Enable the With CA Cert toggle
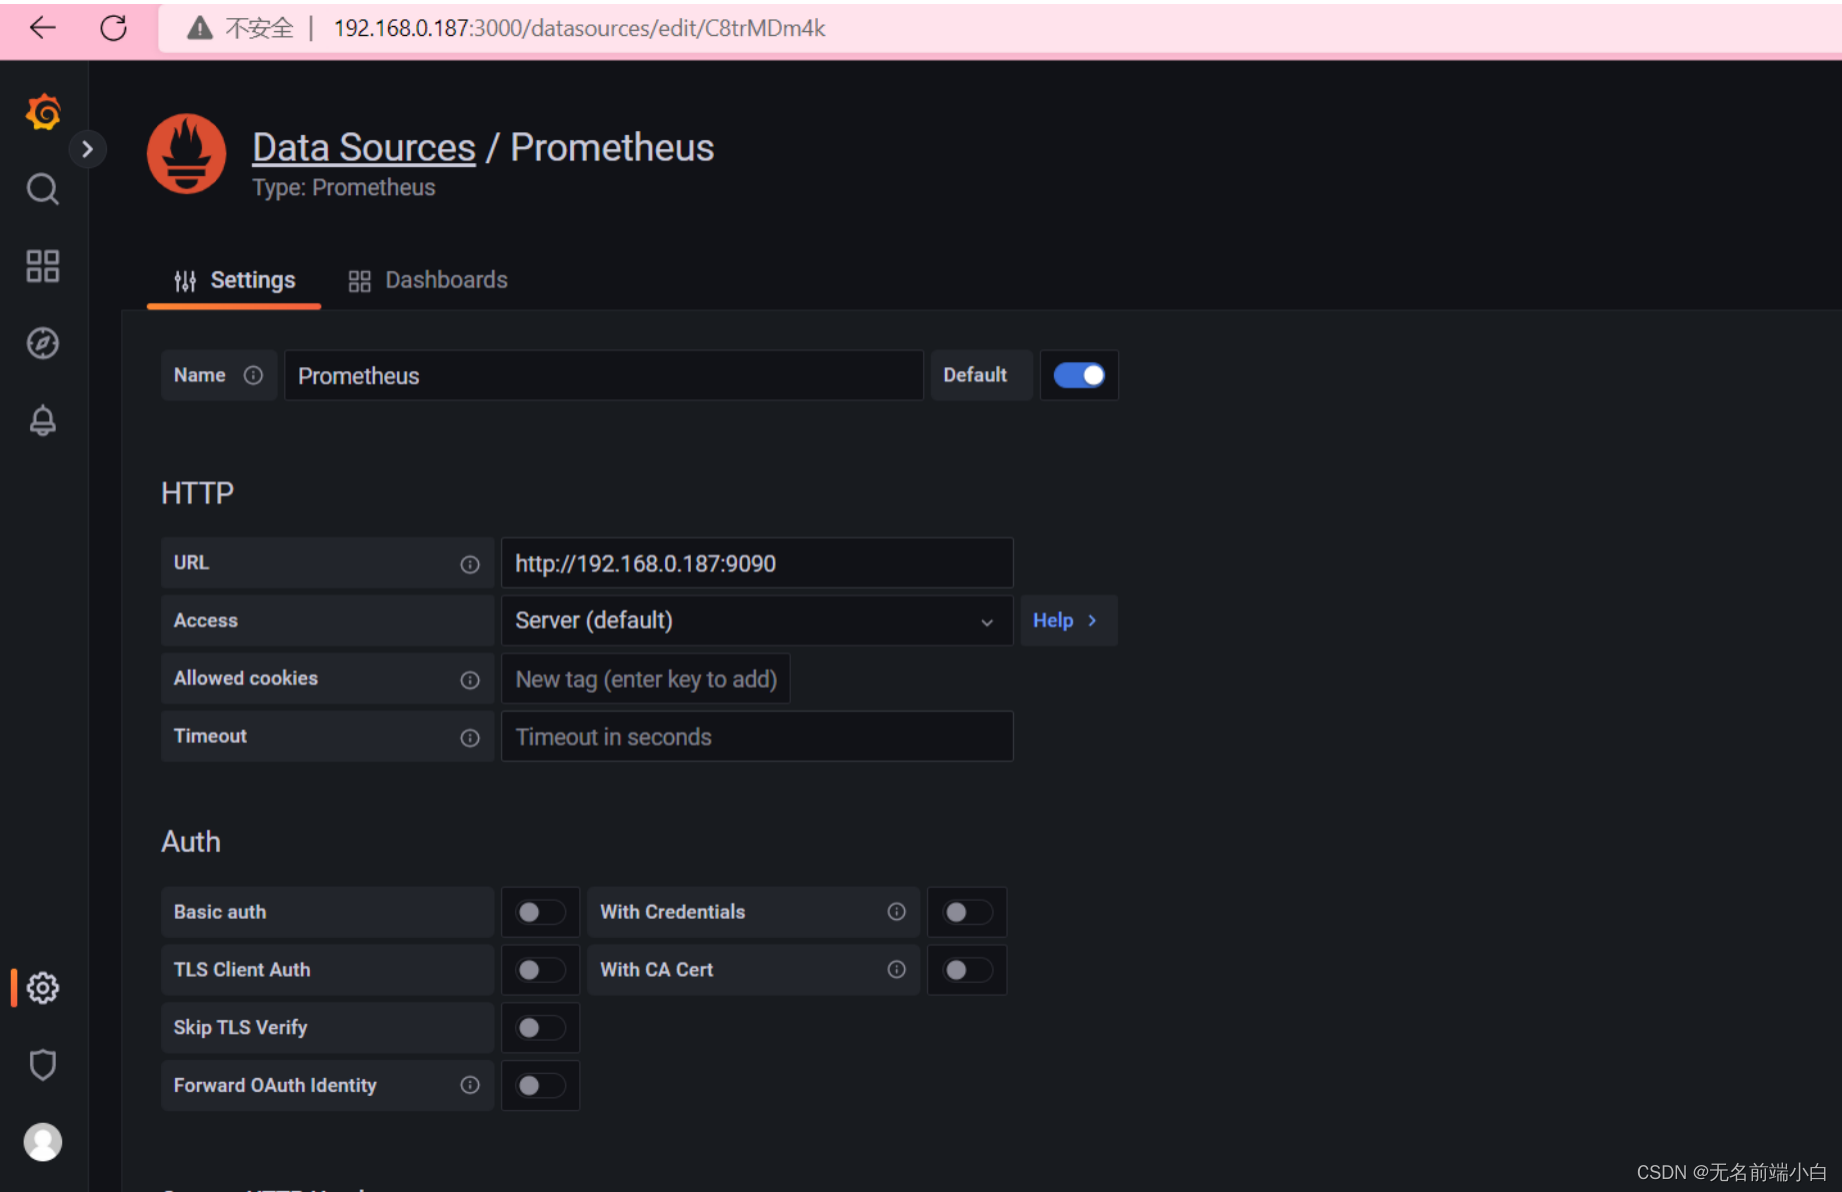The width and height of the screenshot is (1842, 1192). (x=967, y=970)
